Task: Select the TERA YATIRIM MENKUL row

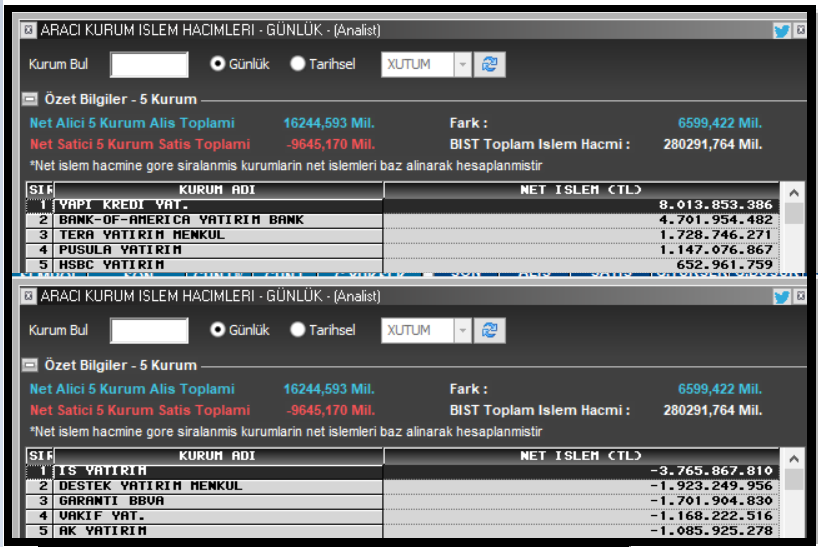Action: click(x=402, y=235)
